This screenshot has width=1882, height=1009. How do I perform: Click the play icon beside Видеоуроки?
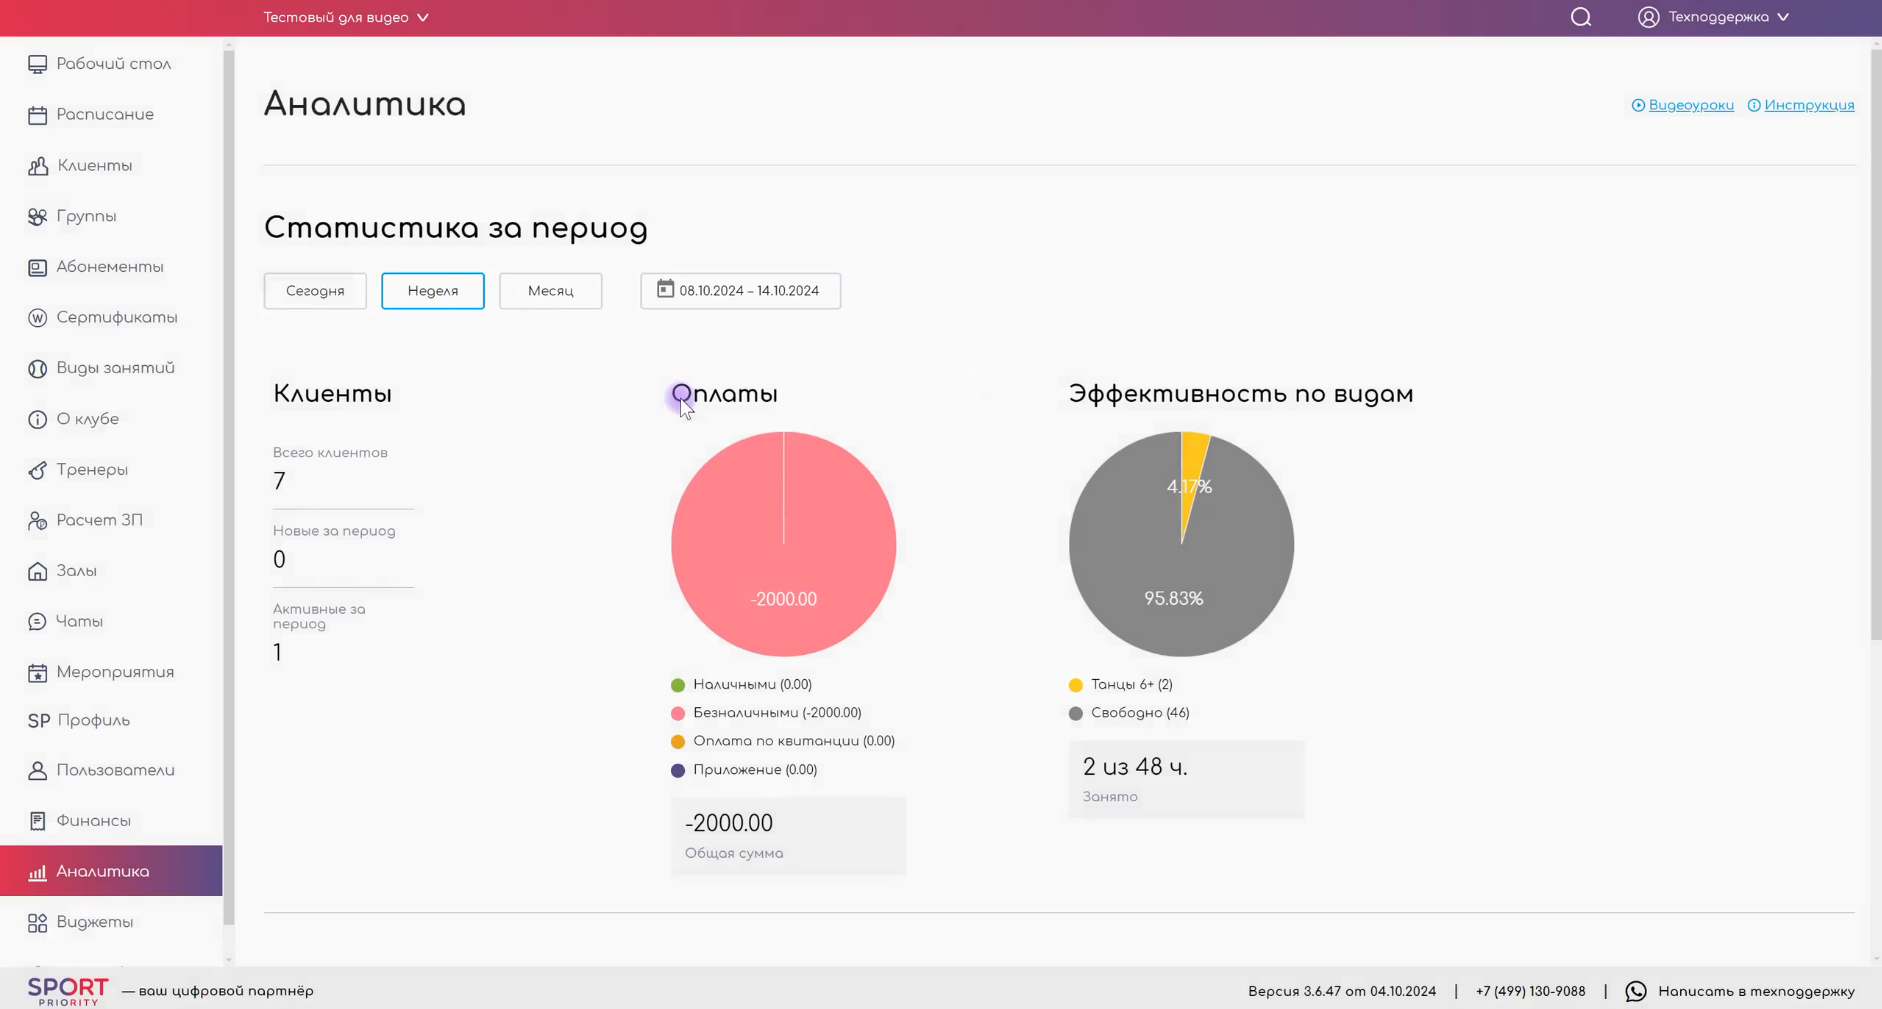point(1638,105)
